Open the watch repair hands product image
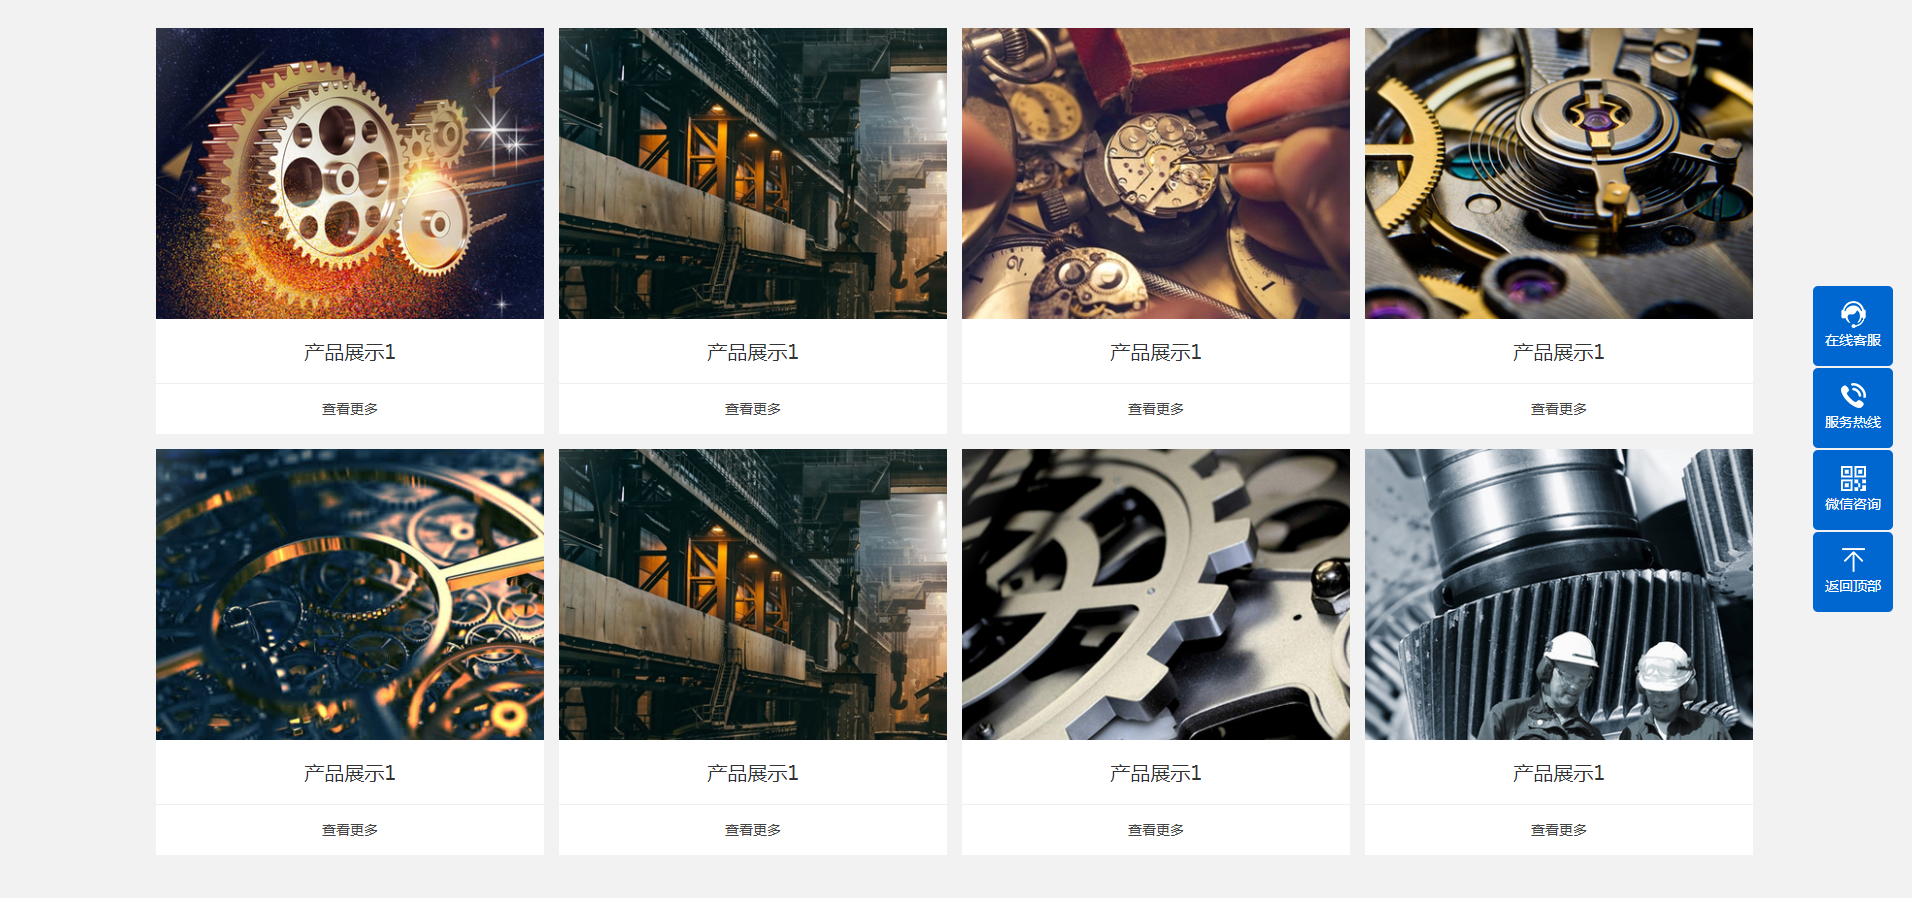This screenshot has height=898, width=1912. tap(1156, 174)
